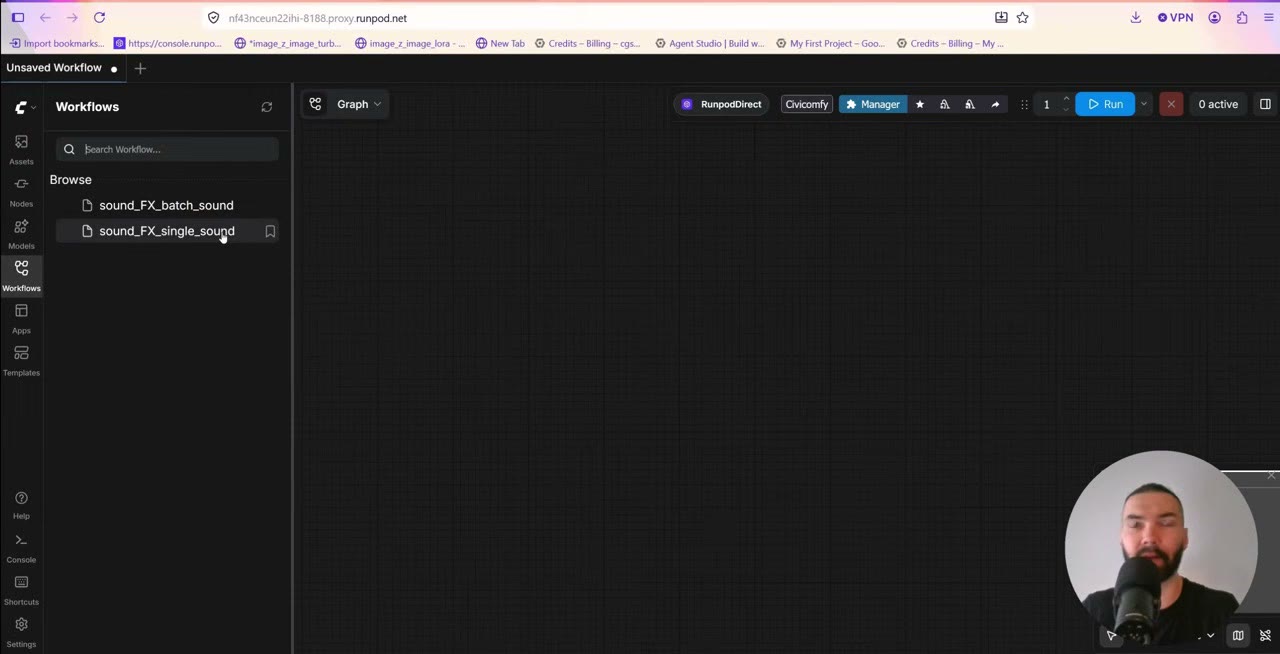This screenshot has height=654, width=1280.
Task: Open the Nodes library panel
Action: point(21,191)
